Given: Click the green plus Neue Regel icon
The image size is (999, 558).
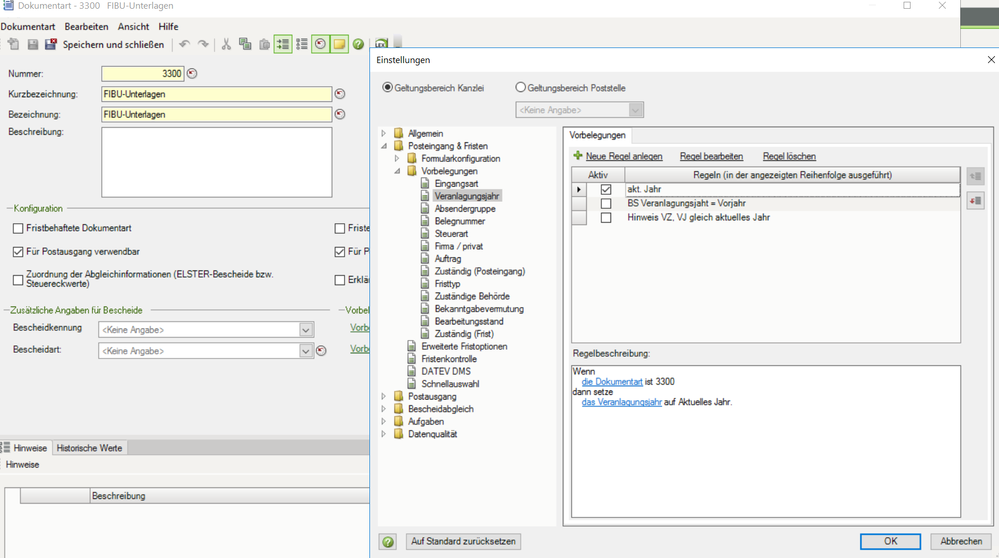Looking at the screenshot, I should click(x=578, y=155).
